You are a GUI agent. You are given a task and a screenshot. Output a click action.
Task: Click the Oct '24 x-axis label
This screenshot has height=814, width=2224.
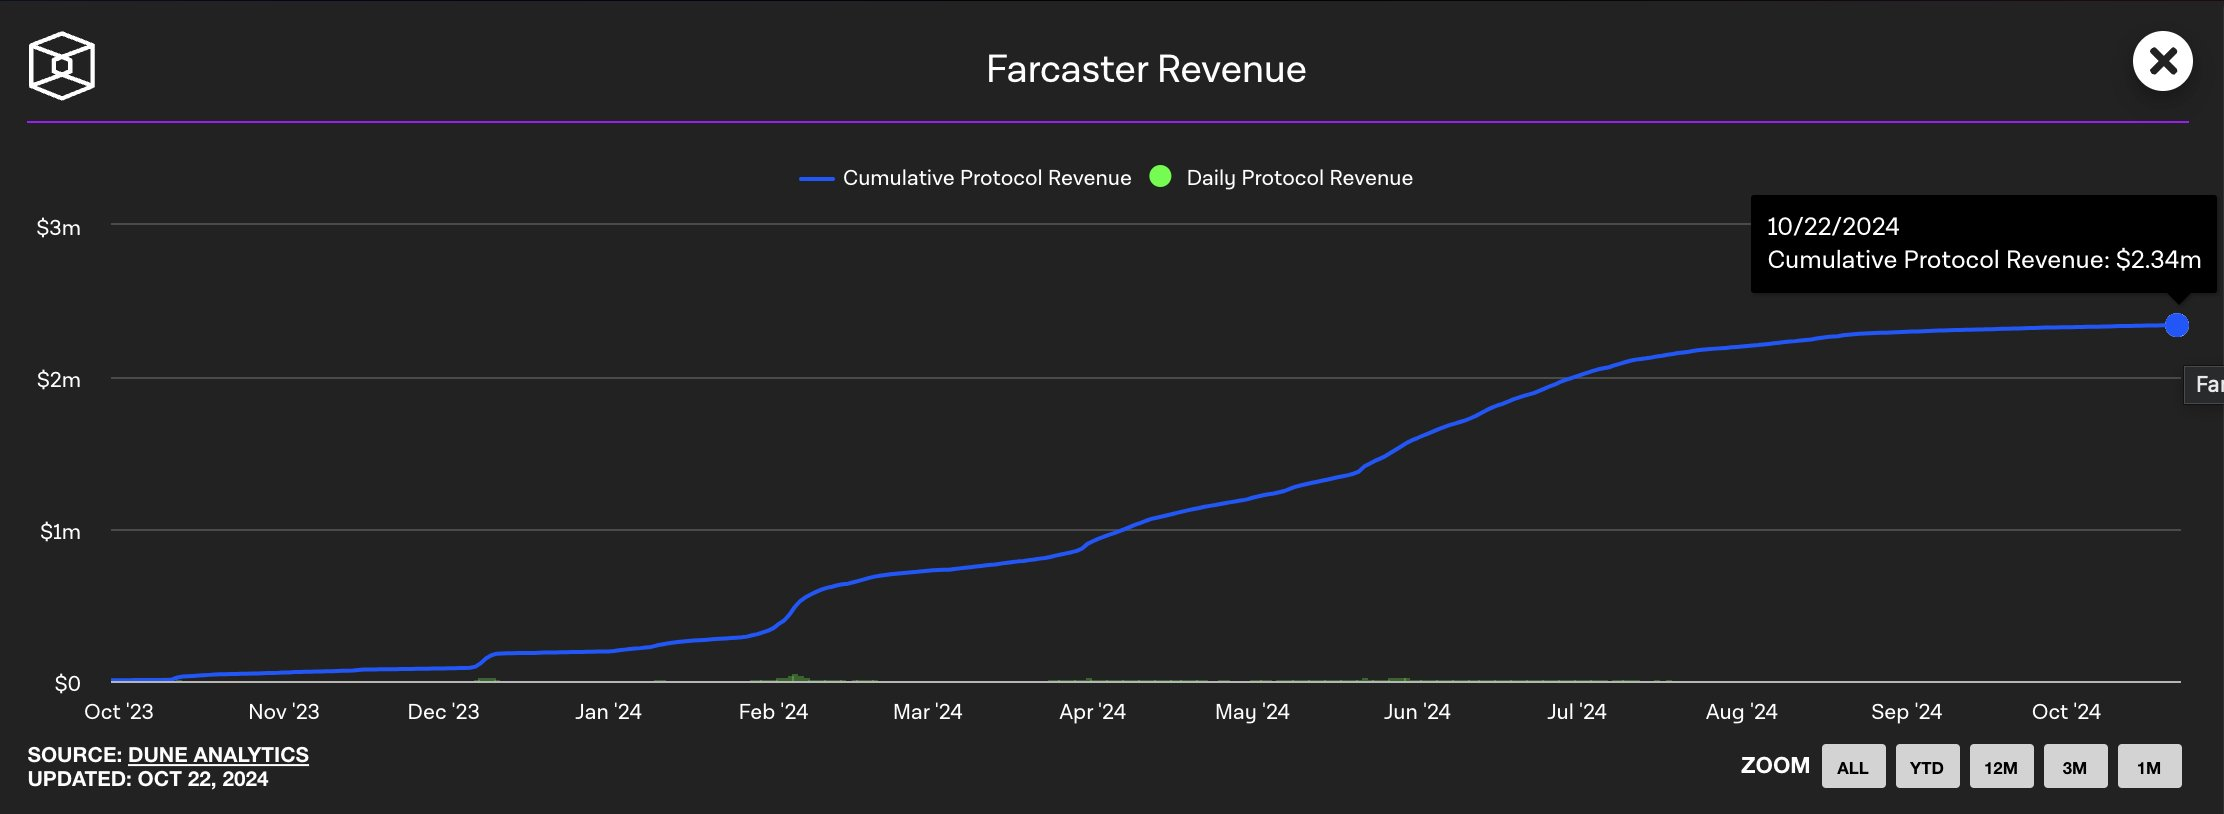point(2066,712)
